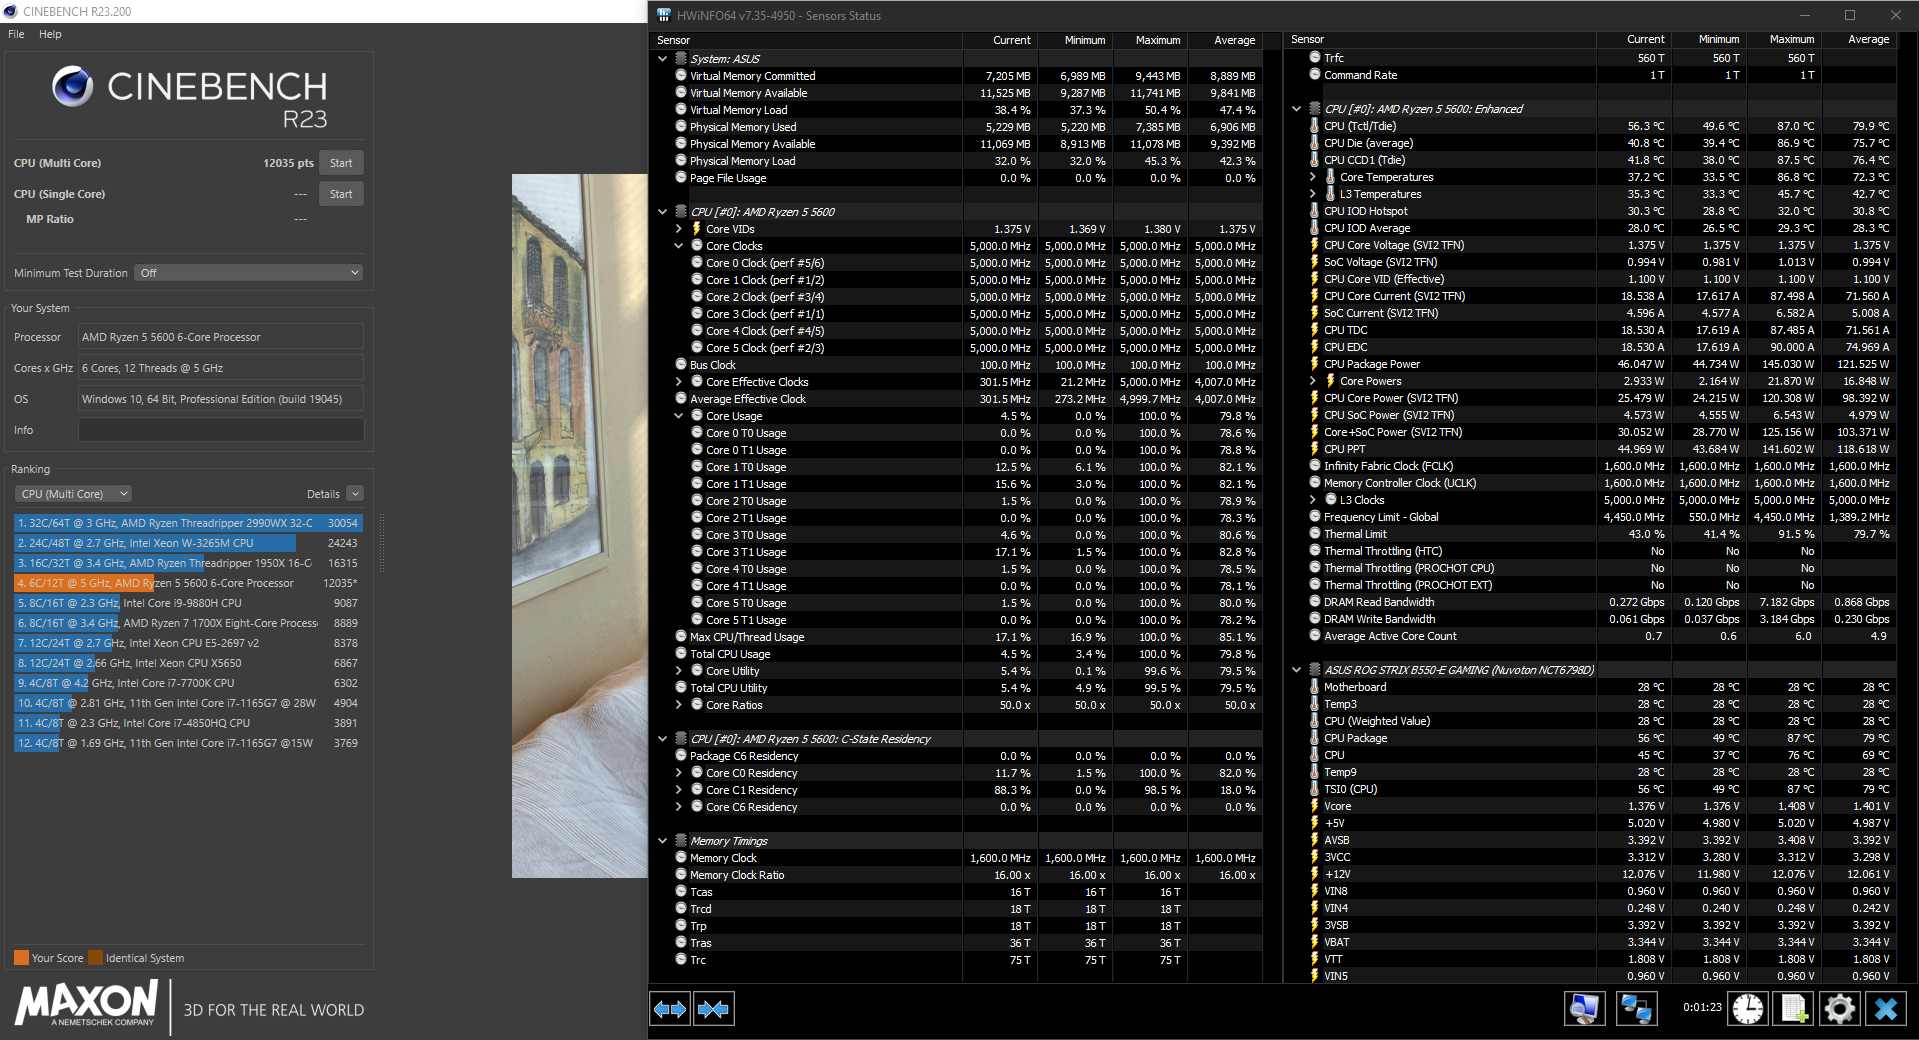Click the shrink columns inward-arrows icon in HWiNFO
This screenshot has width=1919, height=1040.
713,1009
